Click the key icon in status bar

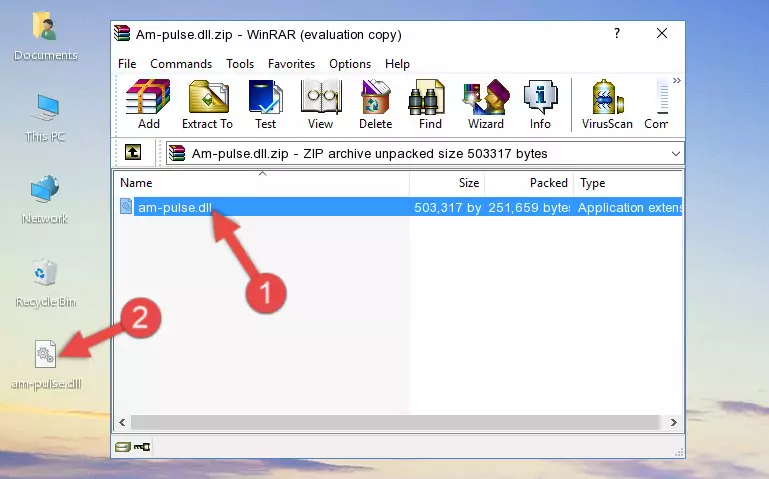click(142, 447)
